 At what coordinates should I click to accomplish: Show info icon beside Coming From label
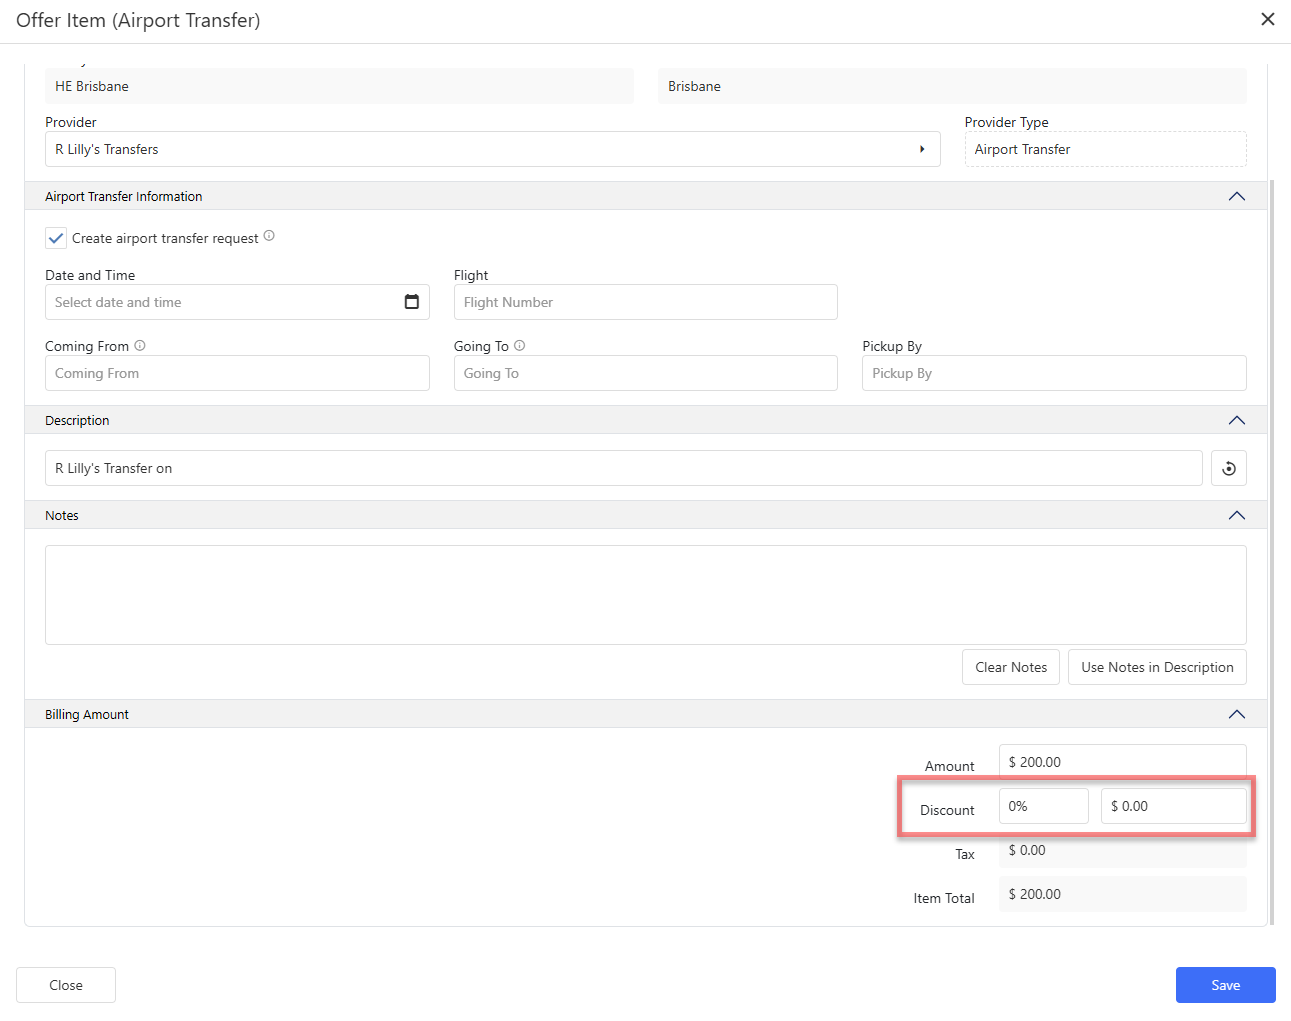tap(140, 345)
